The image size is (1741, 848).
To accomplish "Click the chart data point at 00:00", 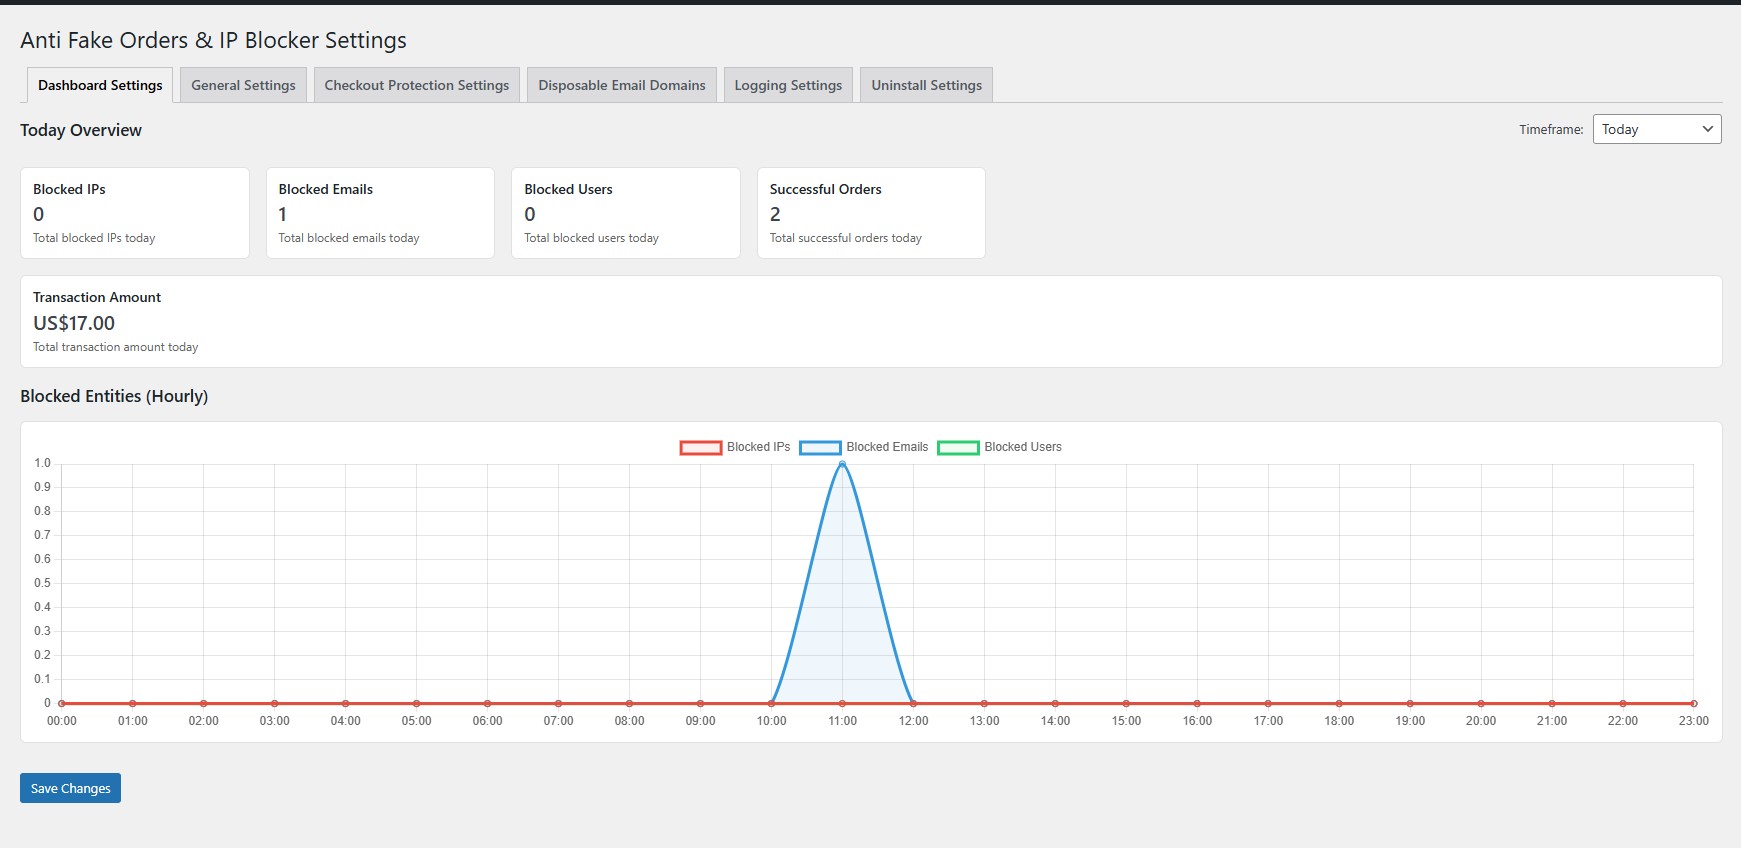I will [x=62, y=703].
